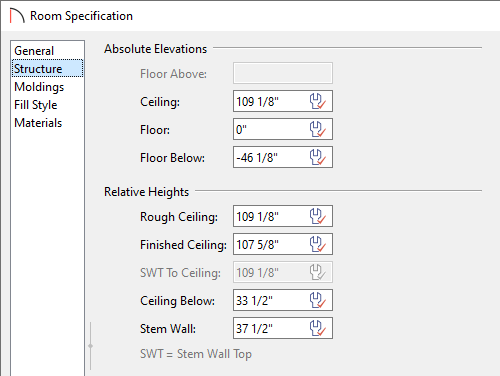Click the default wrench icon in Stem Wall field

tap(317, 328)
